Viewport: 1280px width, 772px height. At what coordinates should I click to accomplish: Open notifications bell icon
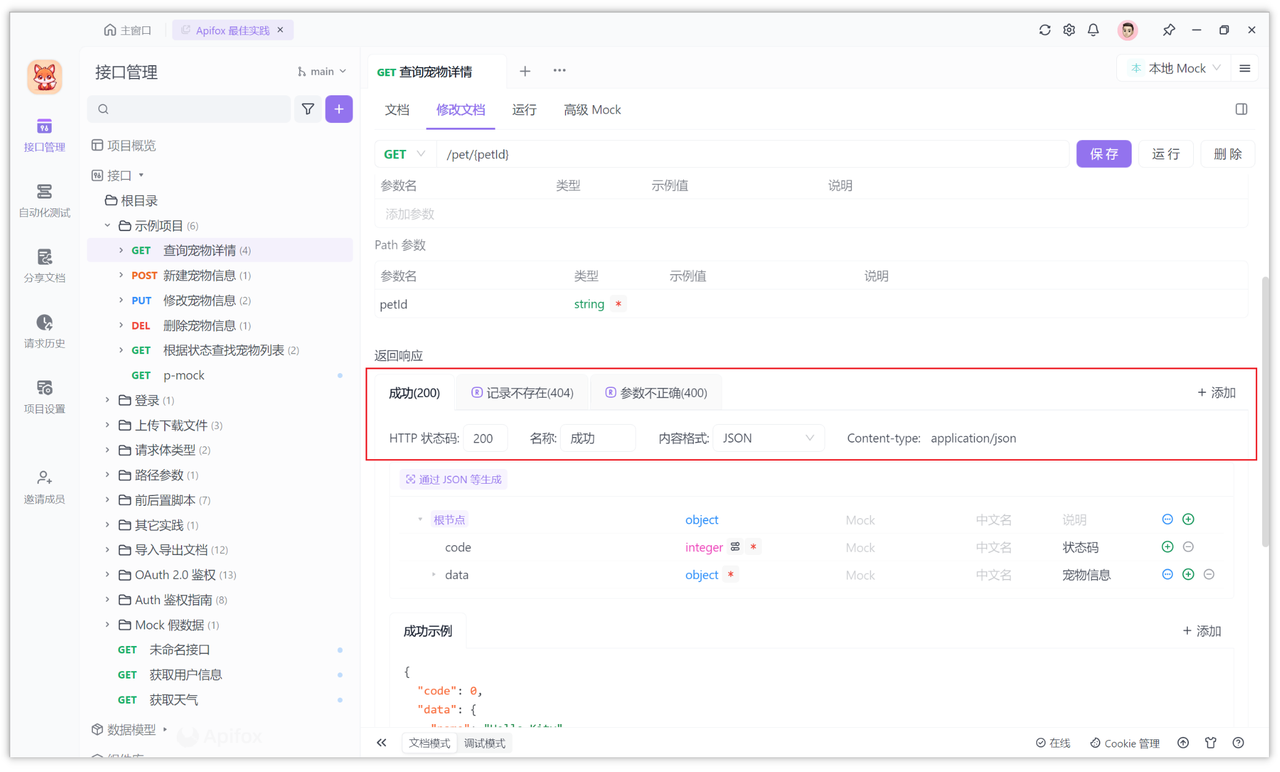(1093, 30)
